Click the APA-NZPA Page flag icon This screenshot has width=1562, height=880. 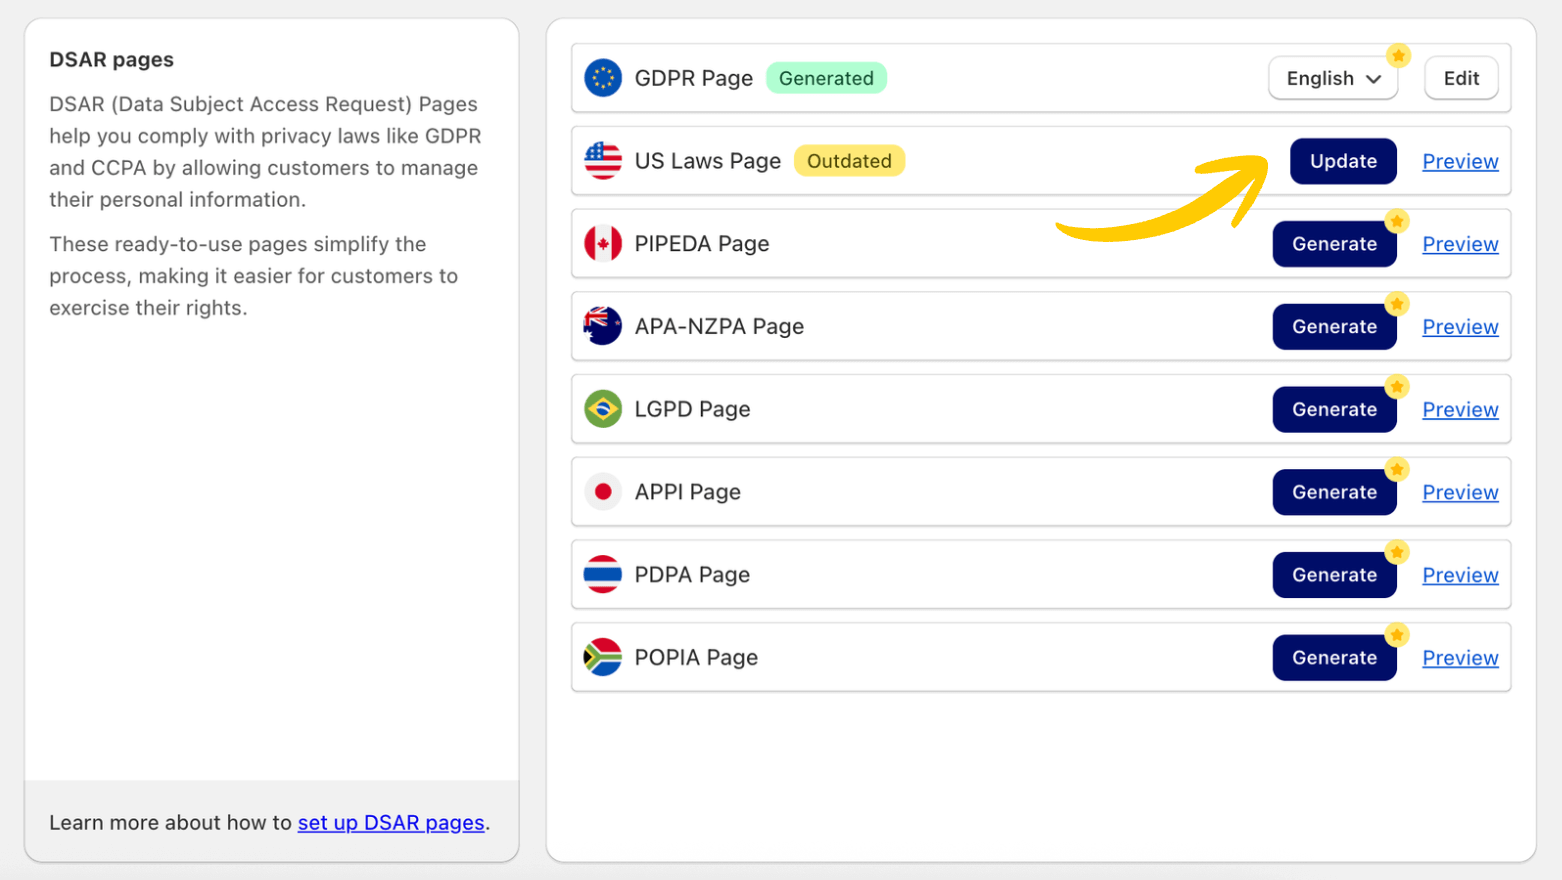pyautogui.click(x=601, y=326)
